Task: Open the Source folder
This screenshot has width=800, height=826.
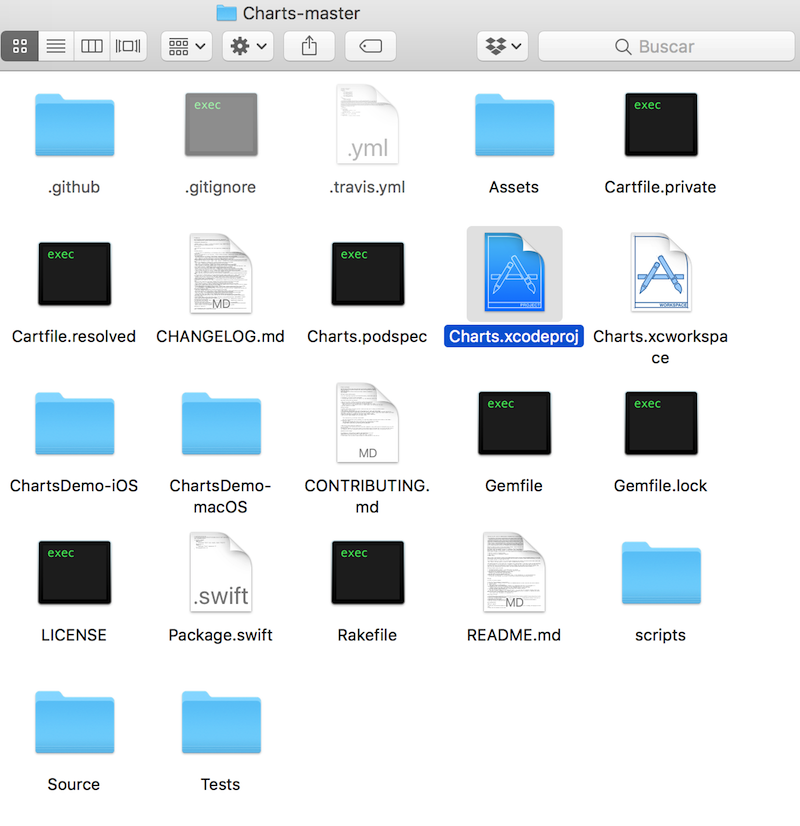Action: (74, 723)
